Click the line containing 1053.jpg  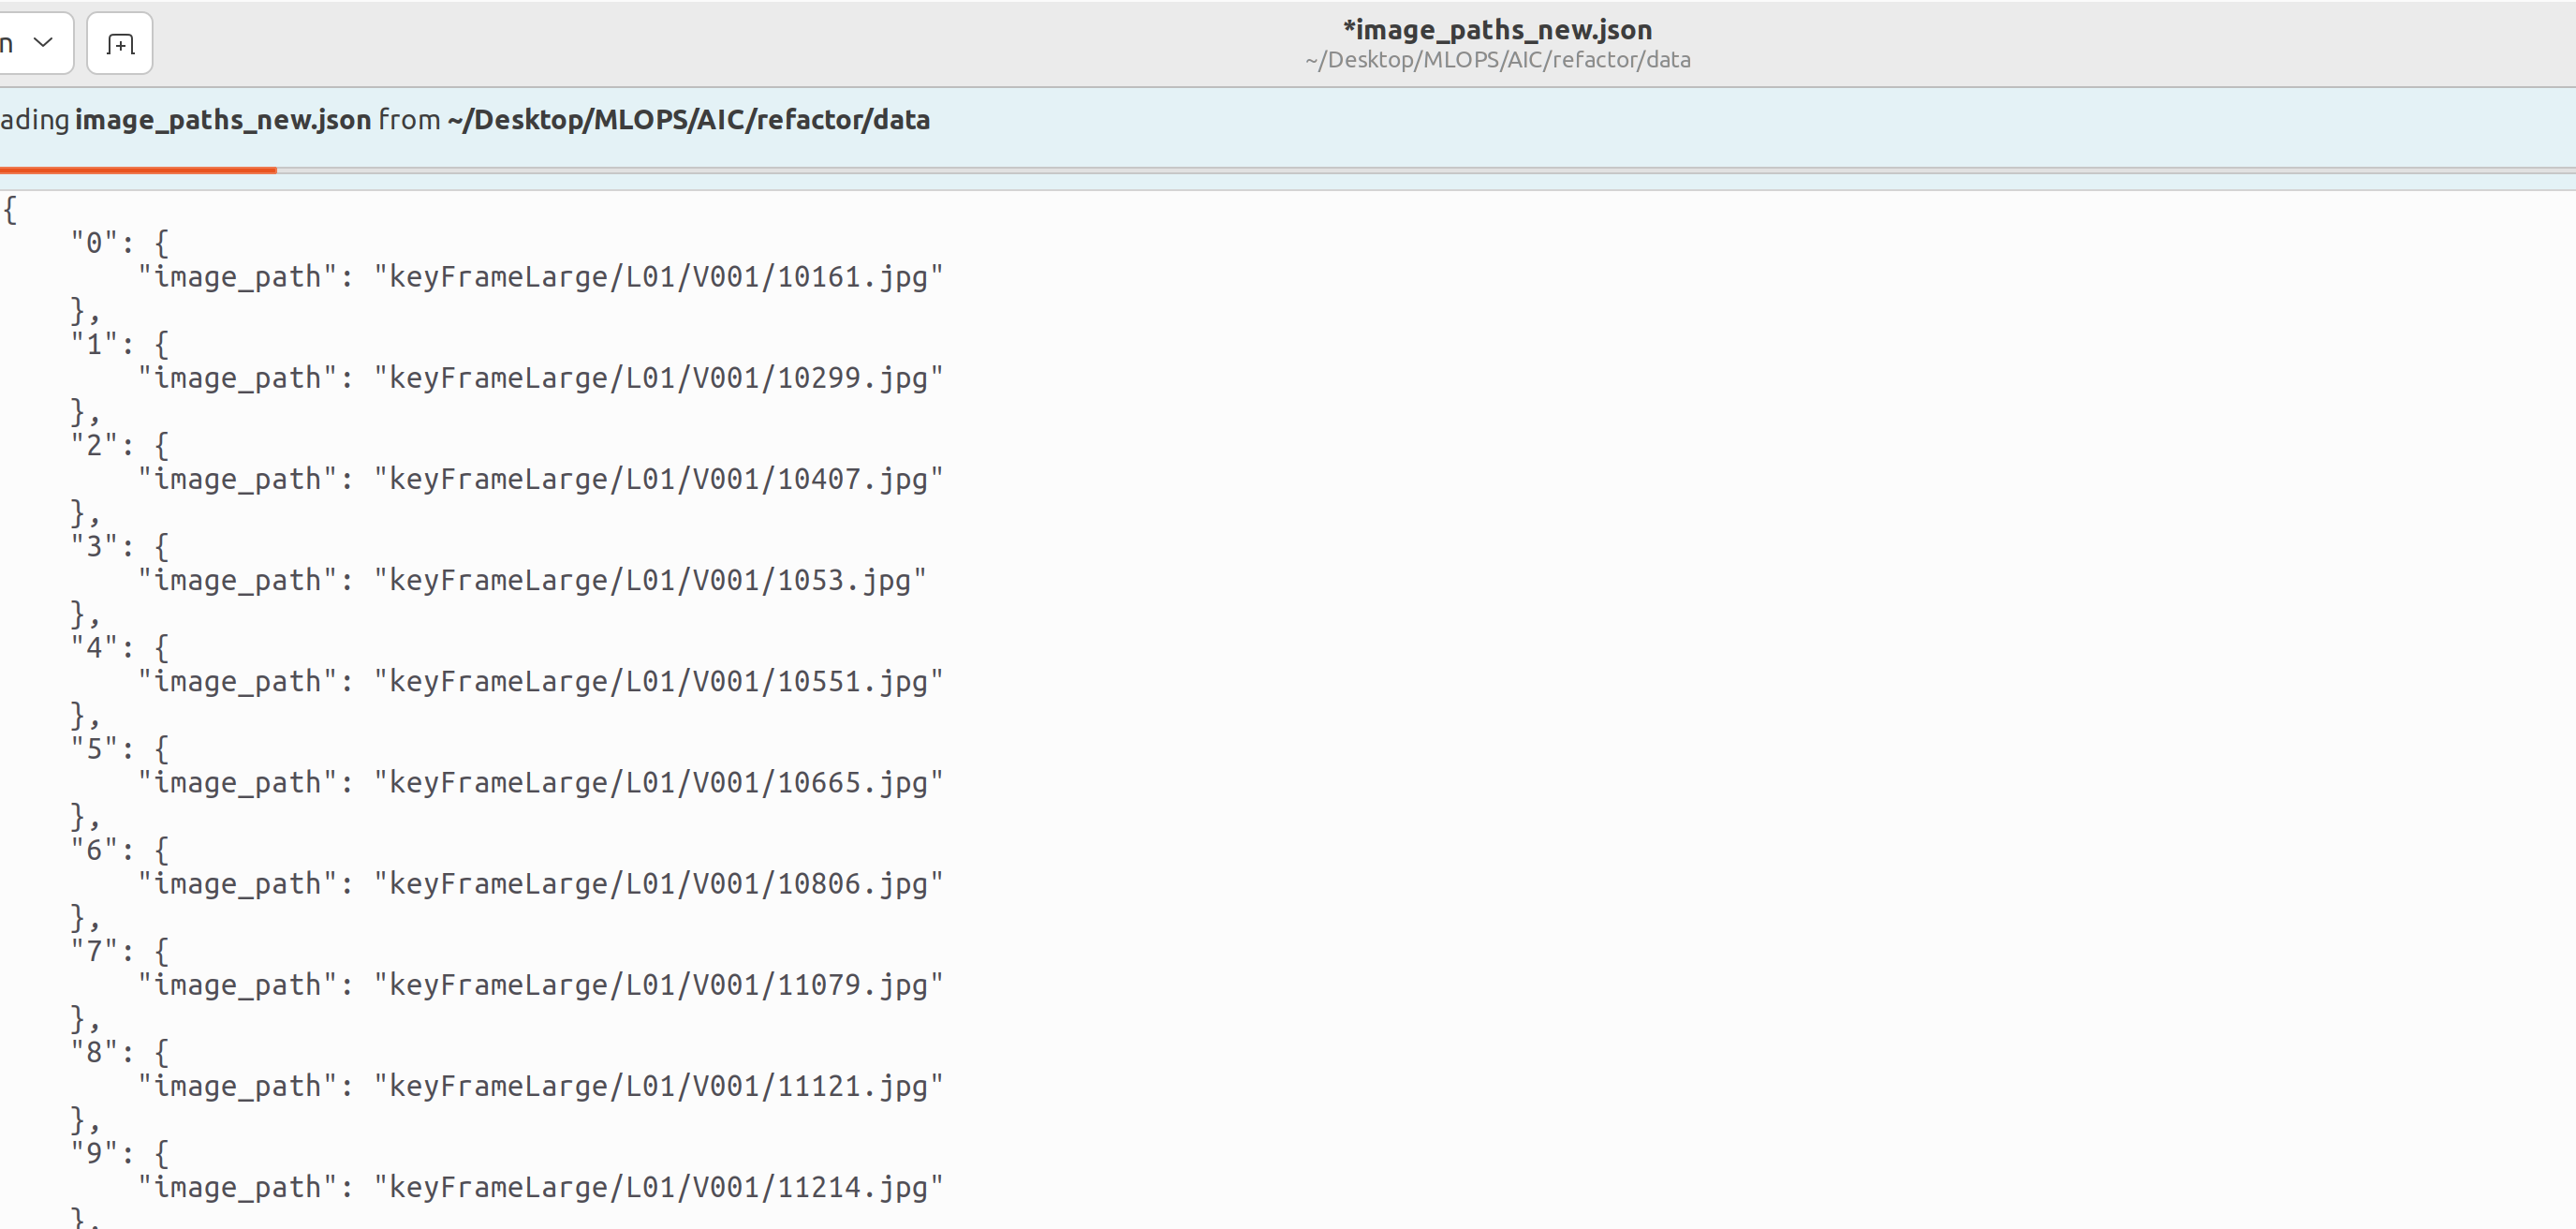[x=649, y=580]
